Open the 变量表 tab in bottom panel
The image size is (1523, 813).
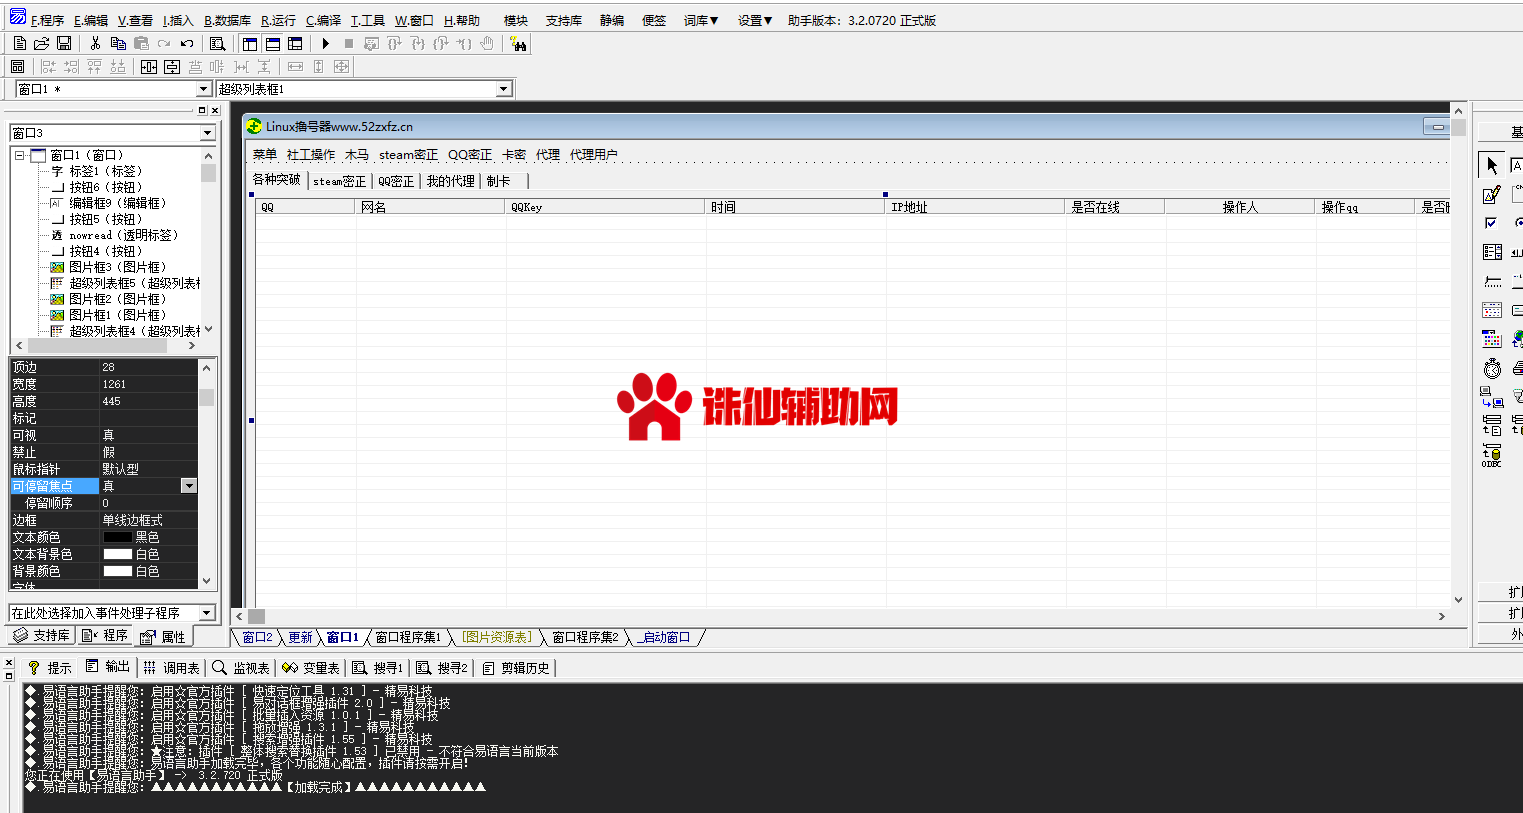(x=311, y=667)
